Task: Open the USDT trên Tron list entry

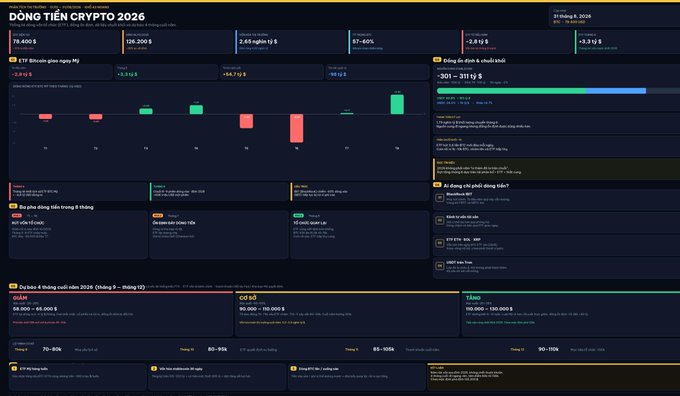Action: tap(556, 267)
